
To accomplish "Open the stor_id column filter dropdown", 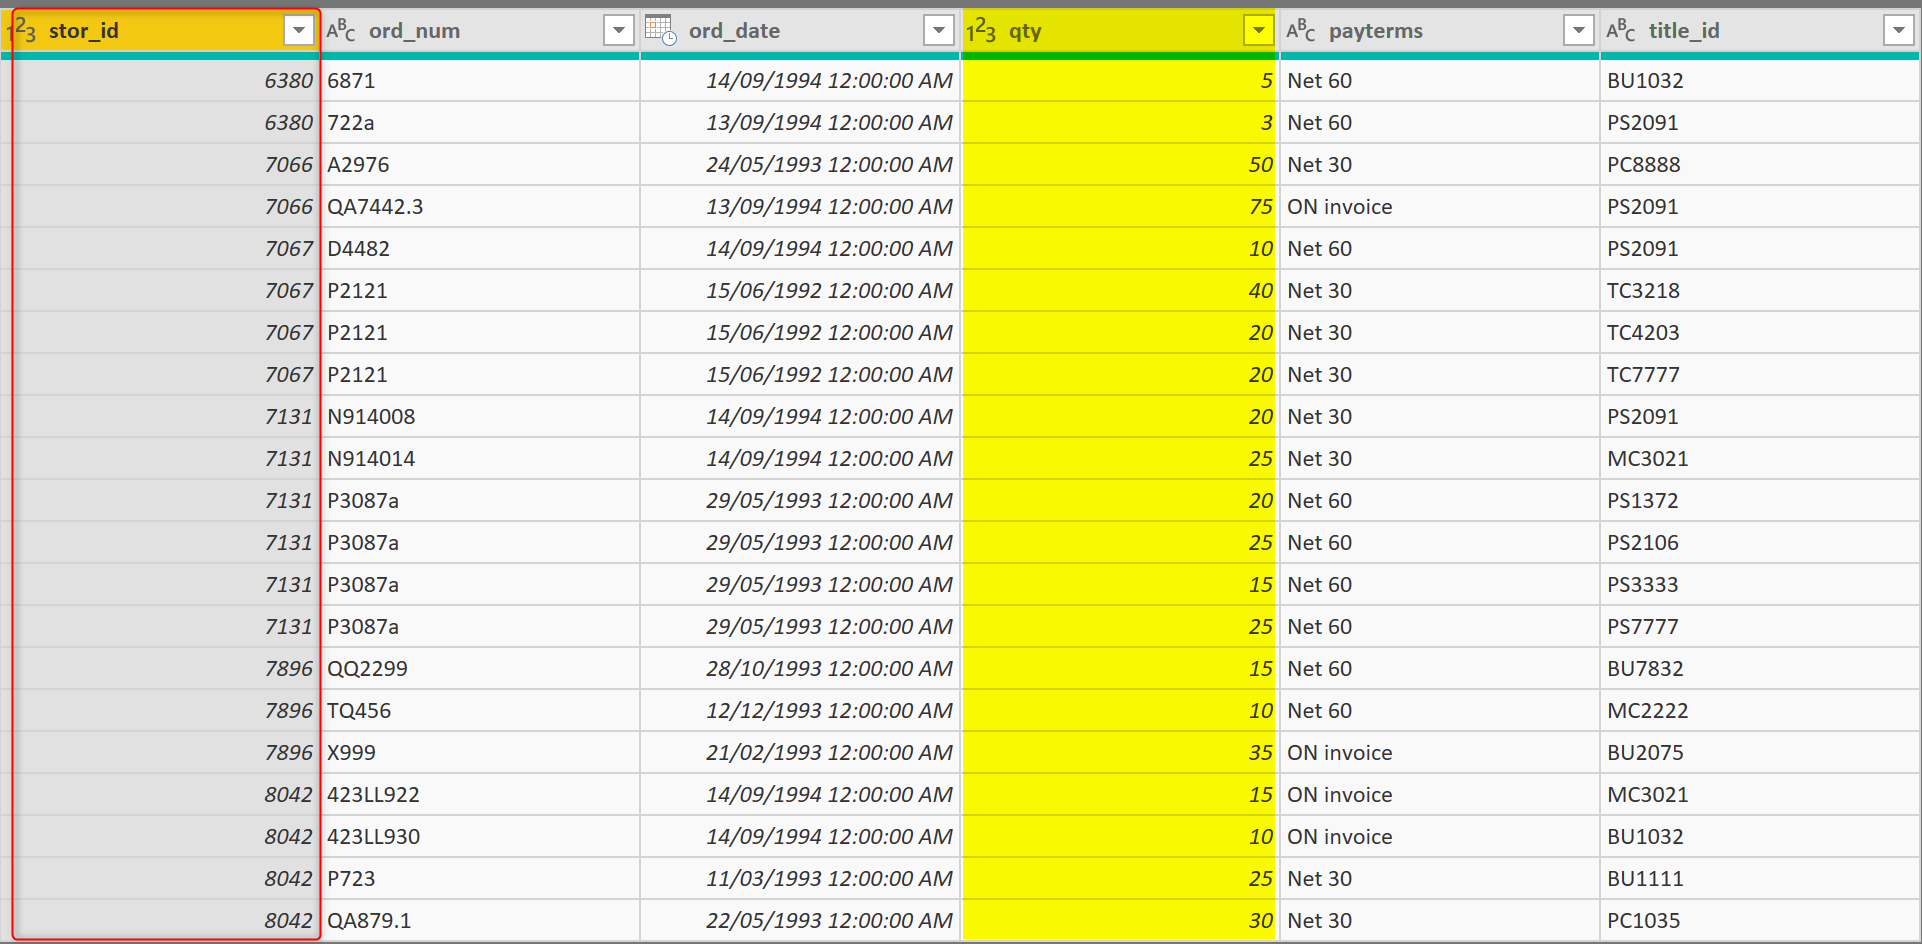I will click(299, 31).
